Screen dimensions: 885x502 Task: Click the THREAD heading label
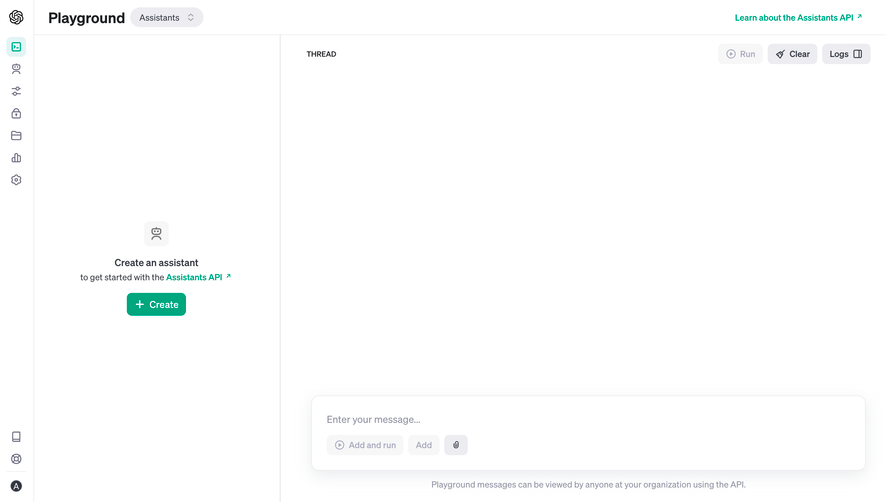pyautogui.click(x=321, y=54)
